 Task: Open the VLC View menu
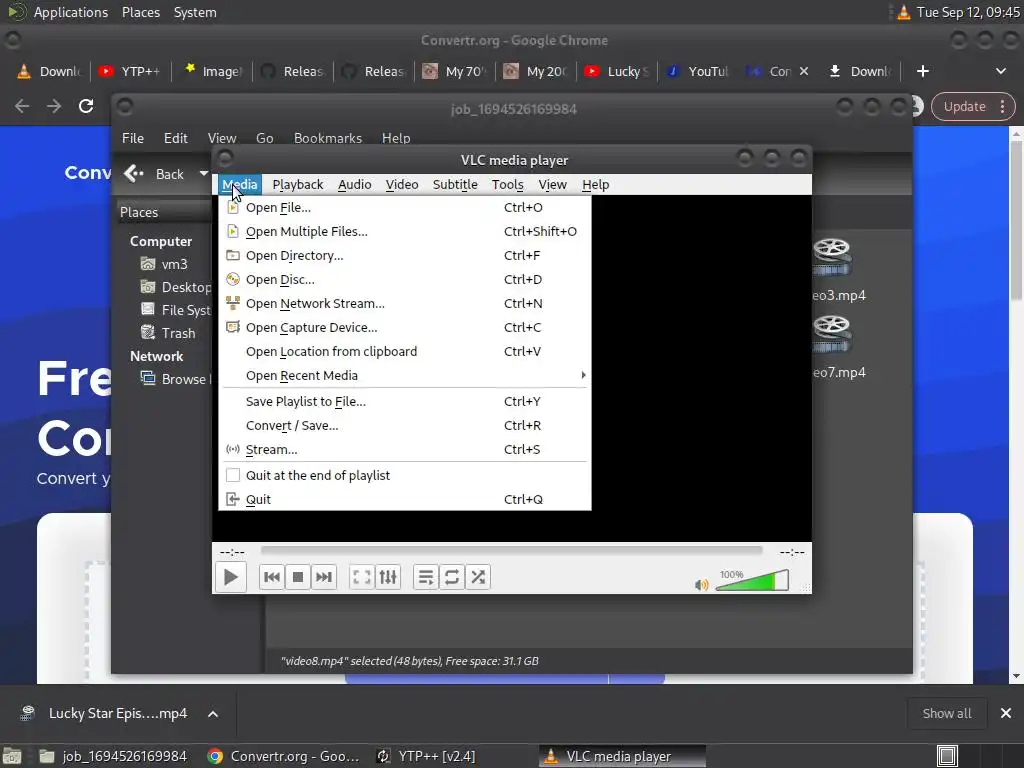tap(552, 185)
